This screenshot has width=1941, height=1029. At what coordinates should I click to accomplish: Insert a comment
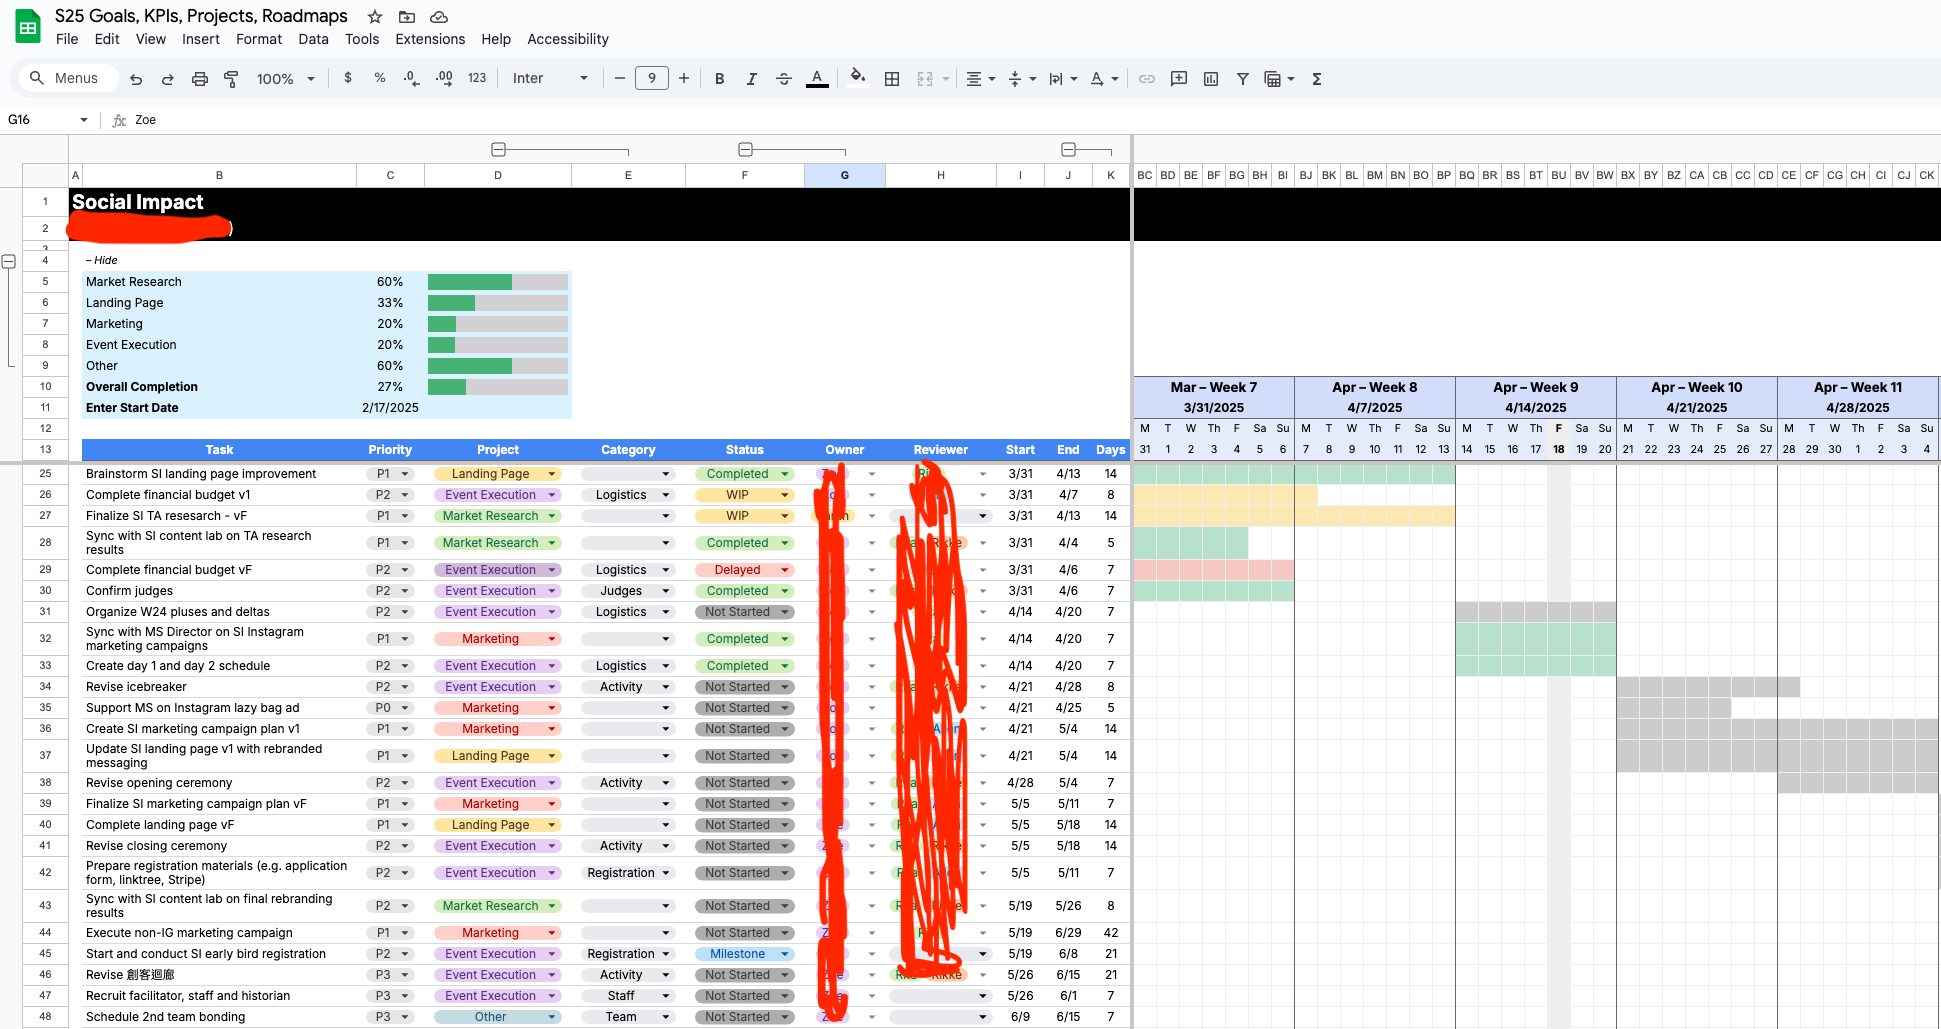point(1178,78)
